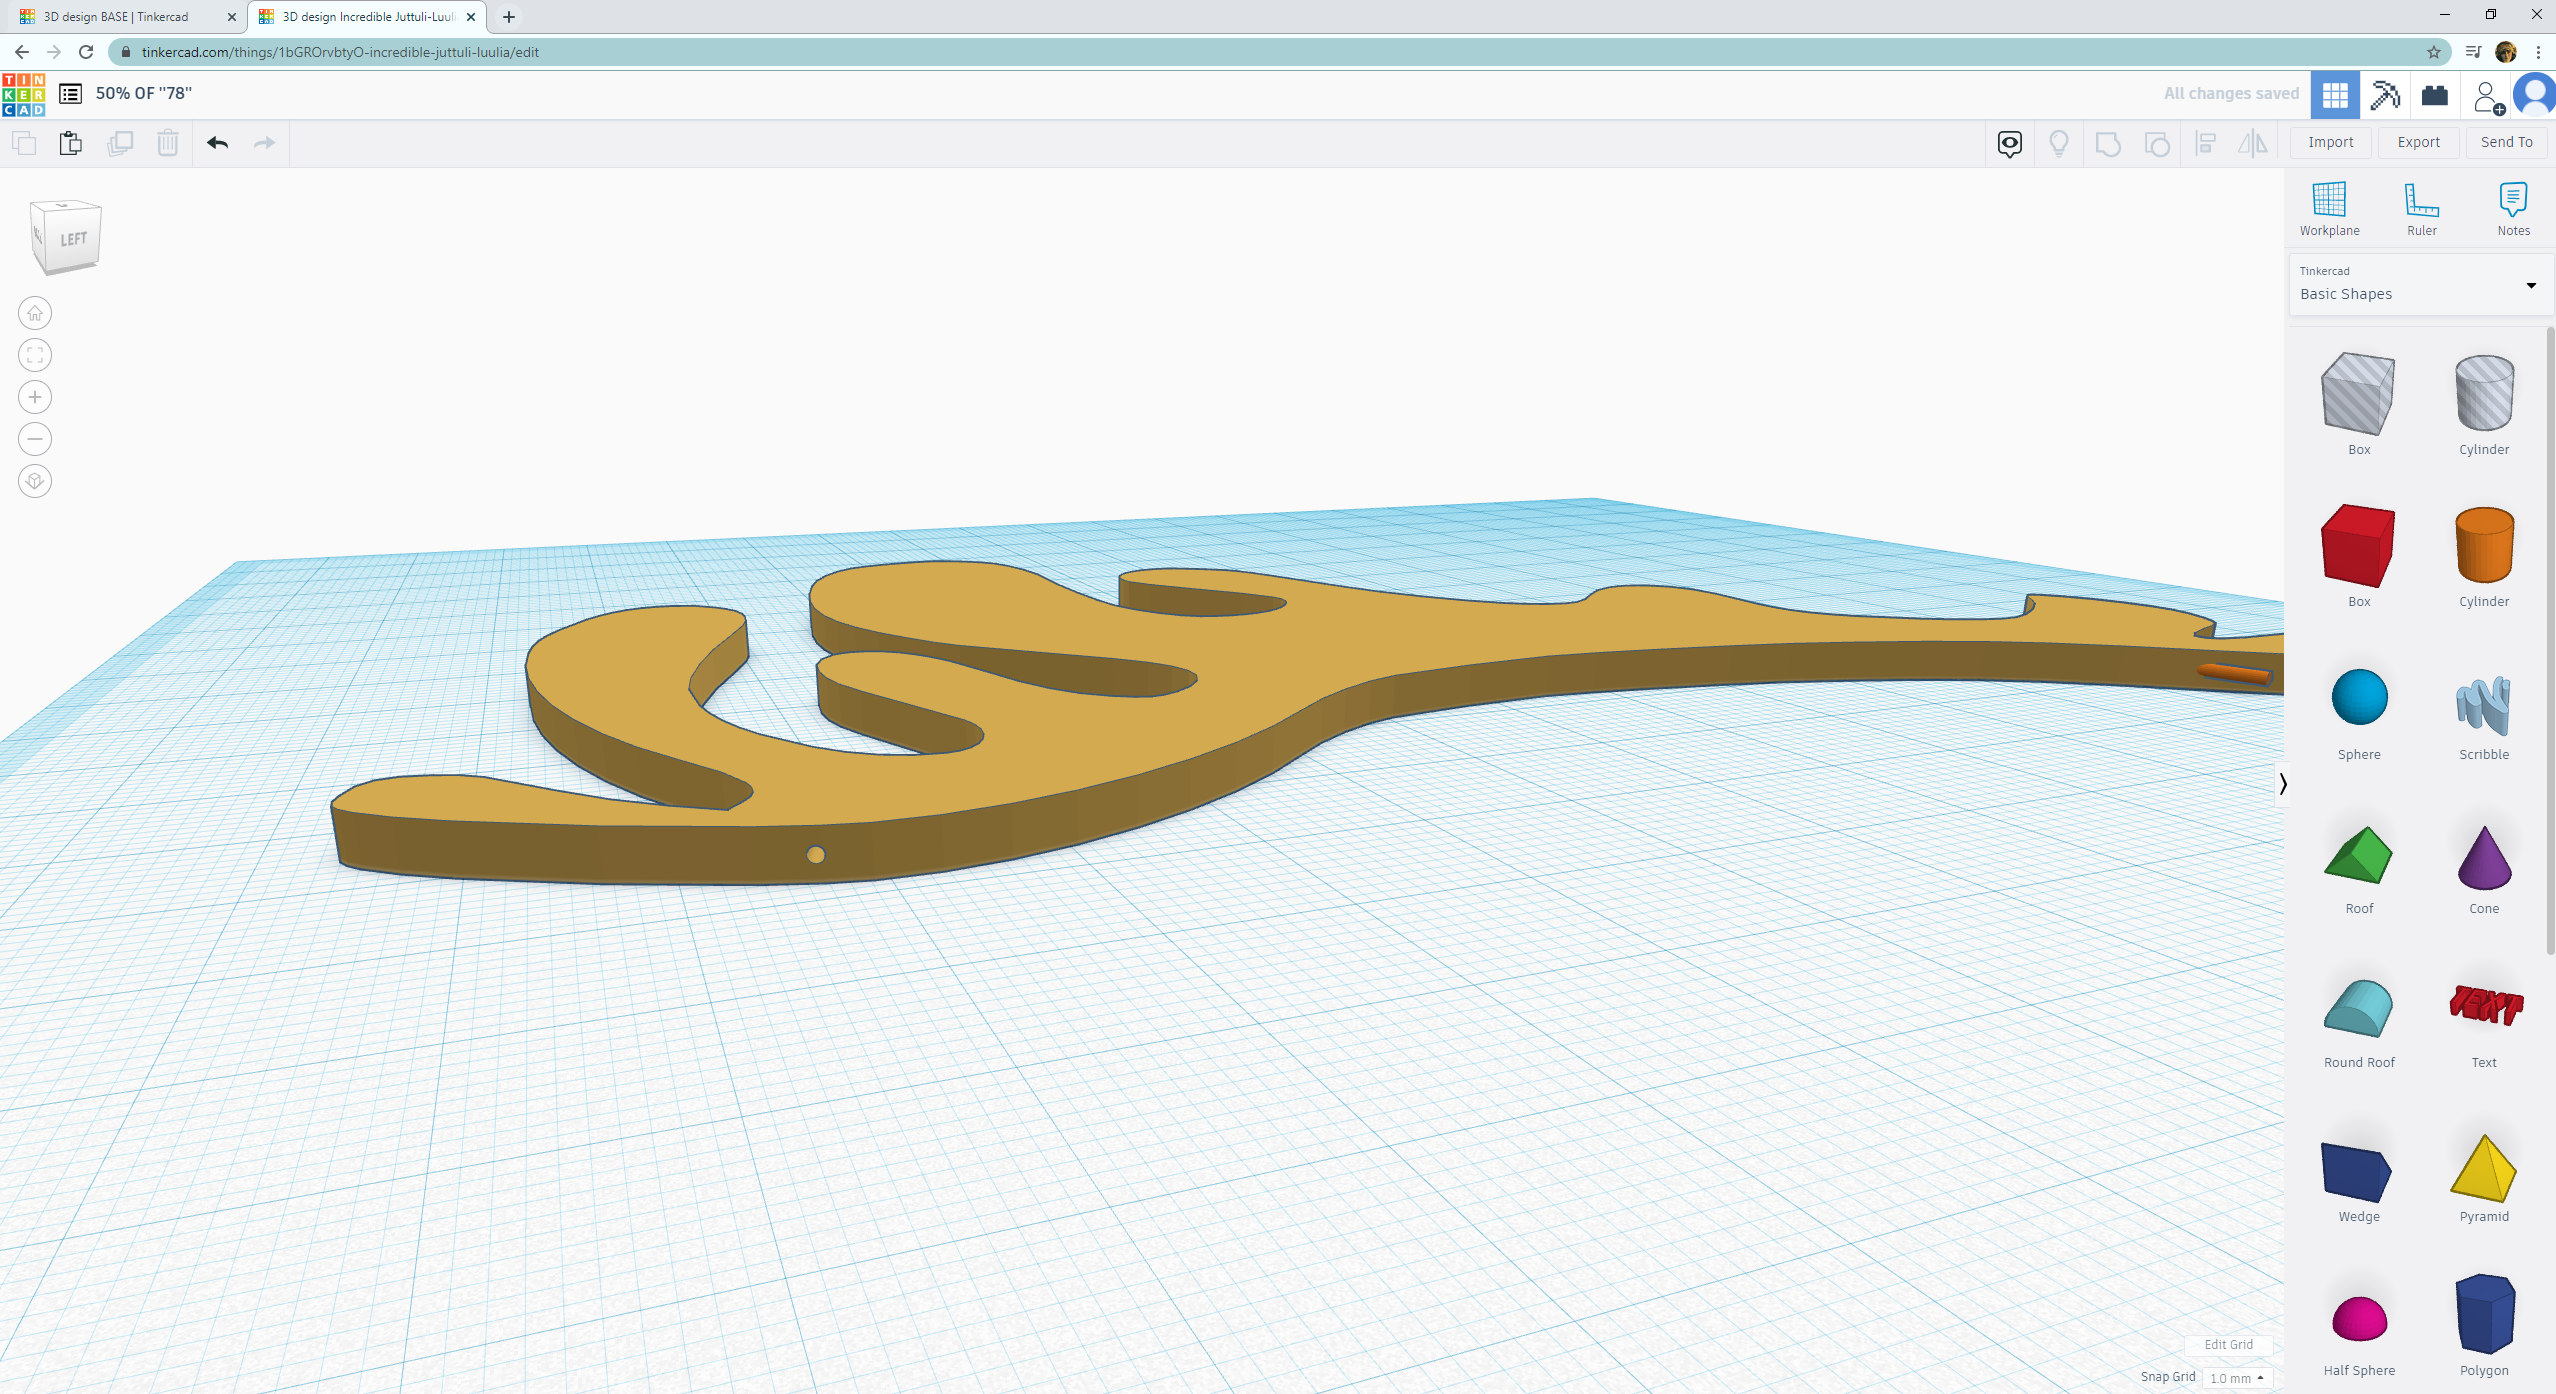Click the zoom in plus icon

click(35, 398)
